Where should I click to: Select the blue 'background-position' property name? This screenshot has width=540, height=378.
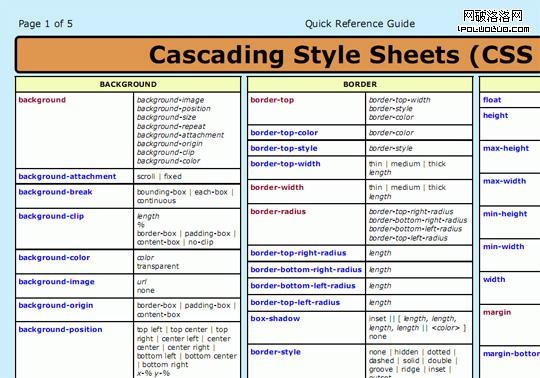[60, 329]
